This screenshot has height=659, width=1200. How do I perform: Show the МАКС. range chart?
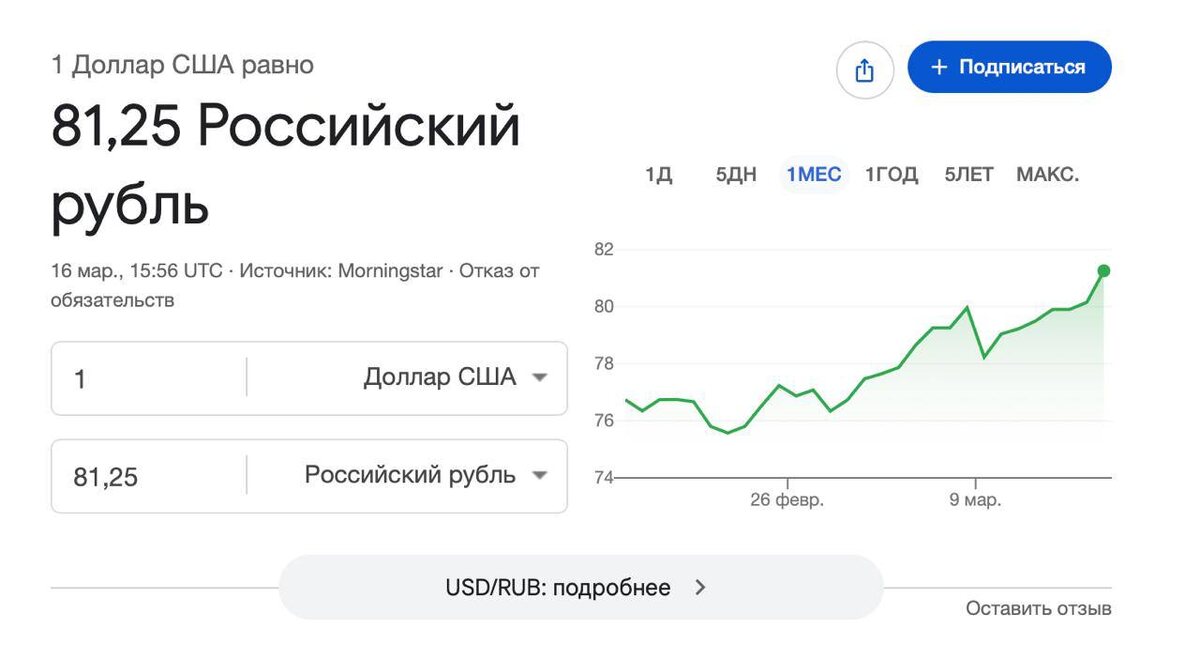click(1048, 175)
